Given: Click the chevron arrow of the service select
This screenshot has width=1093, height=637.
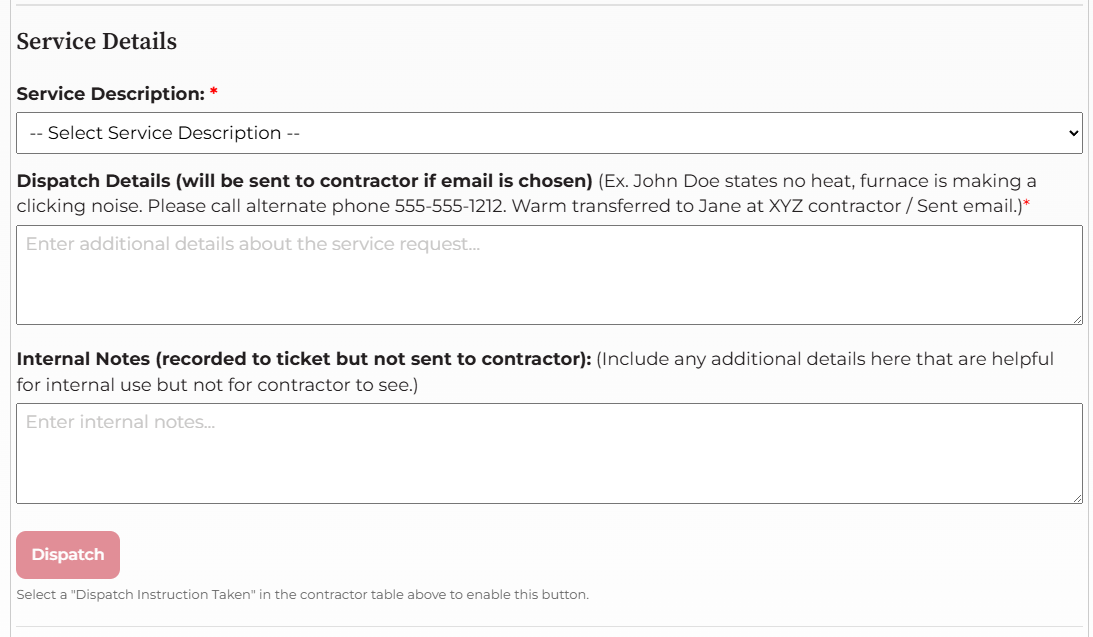Looking at the screenshot, I should 1073,133.
